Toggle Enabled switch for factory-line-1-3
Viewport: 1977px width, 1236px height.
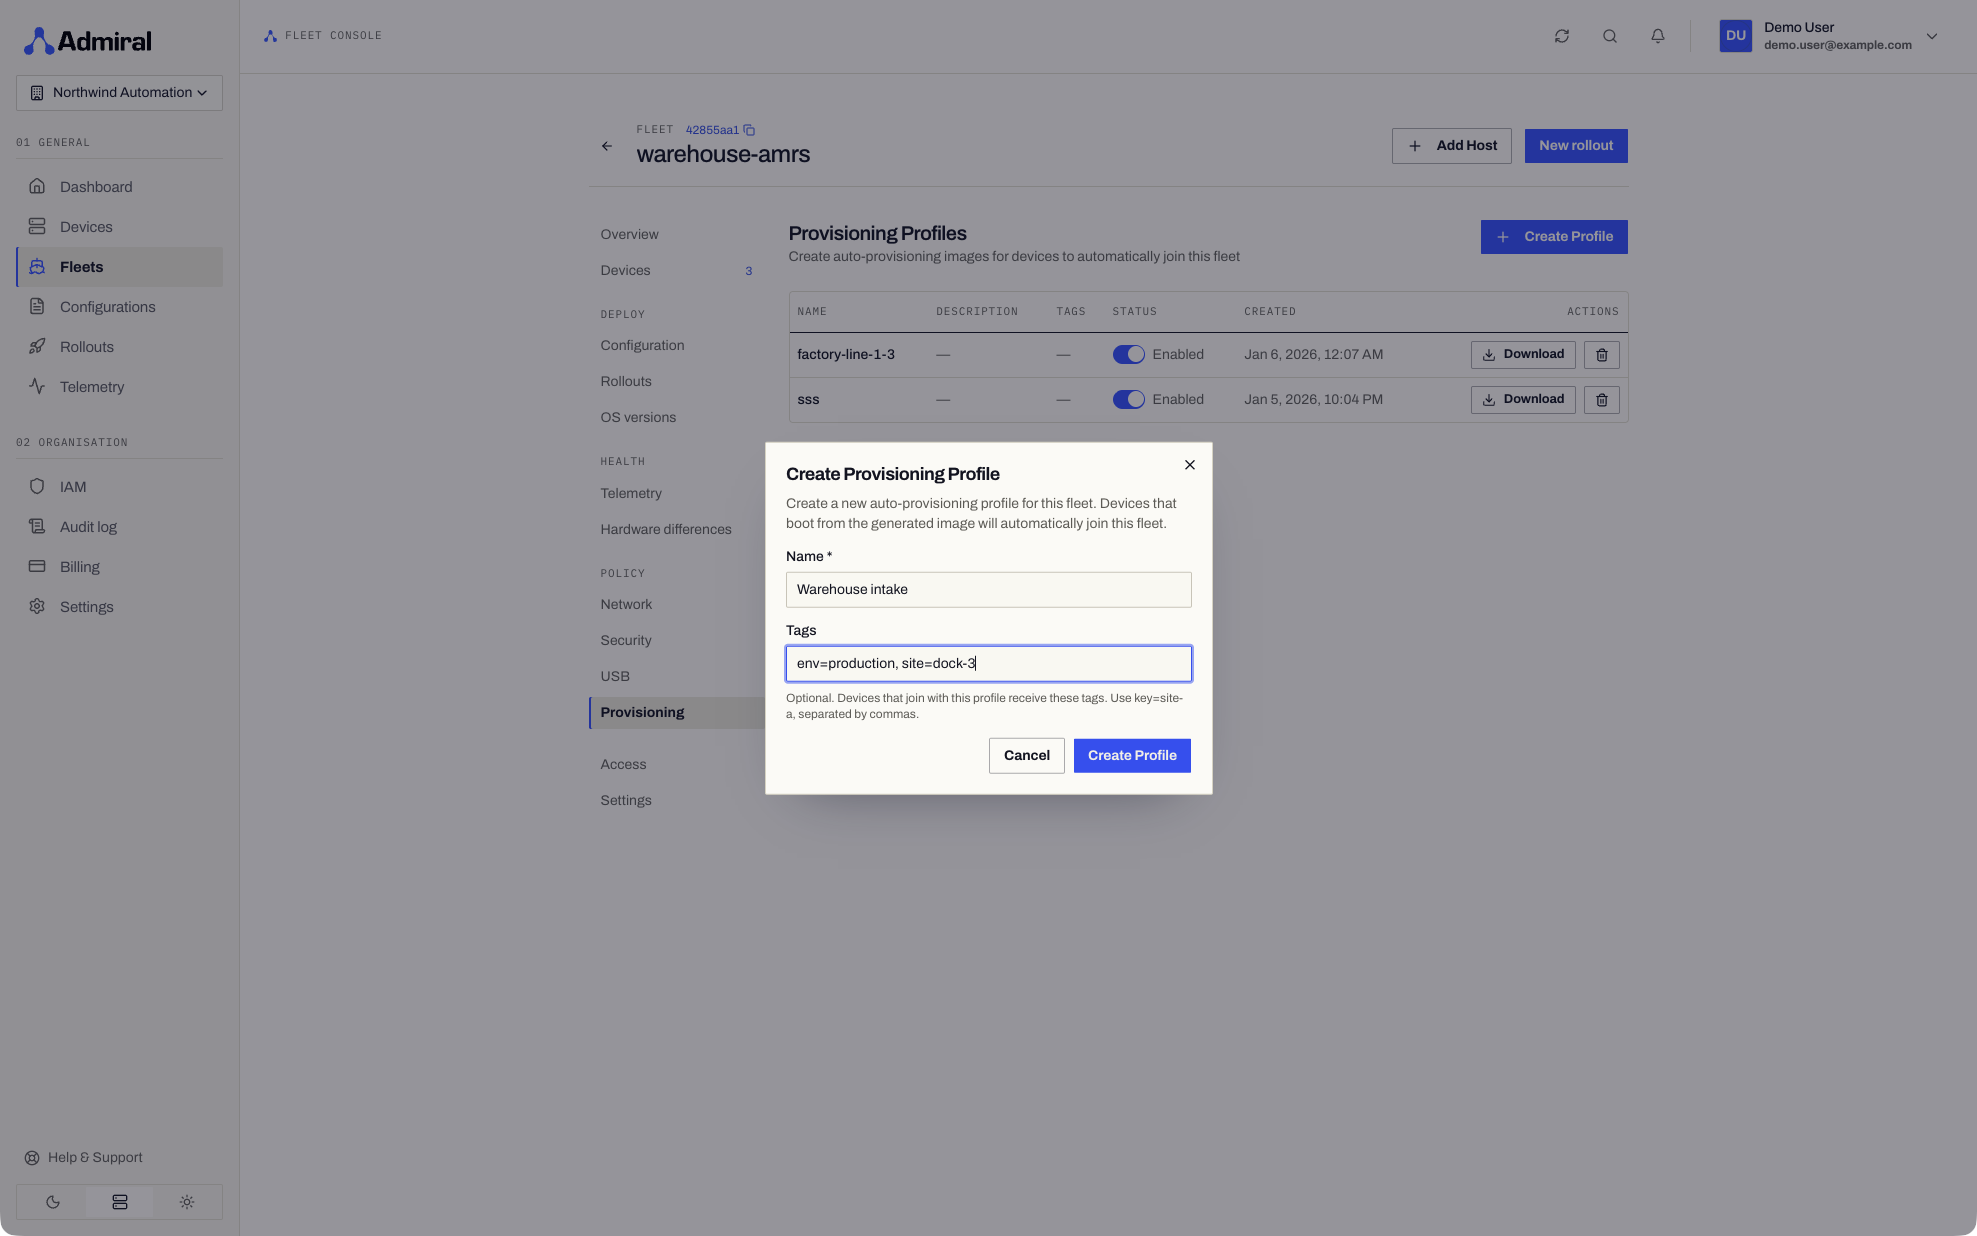tap(1129, 355)
